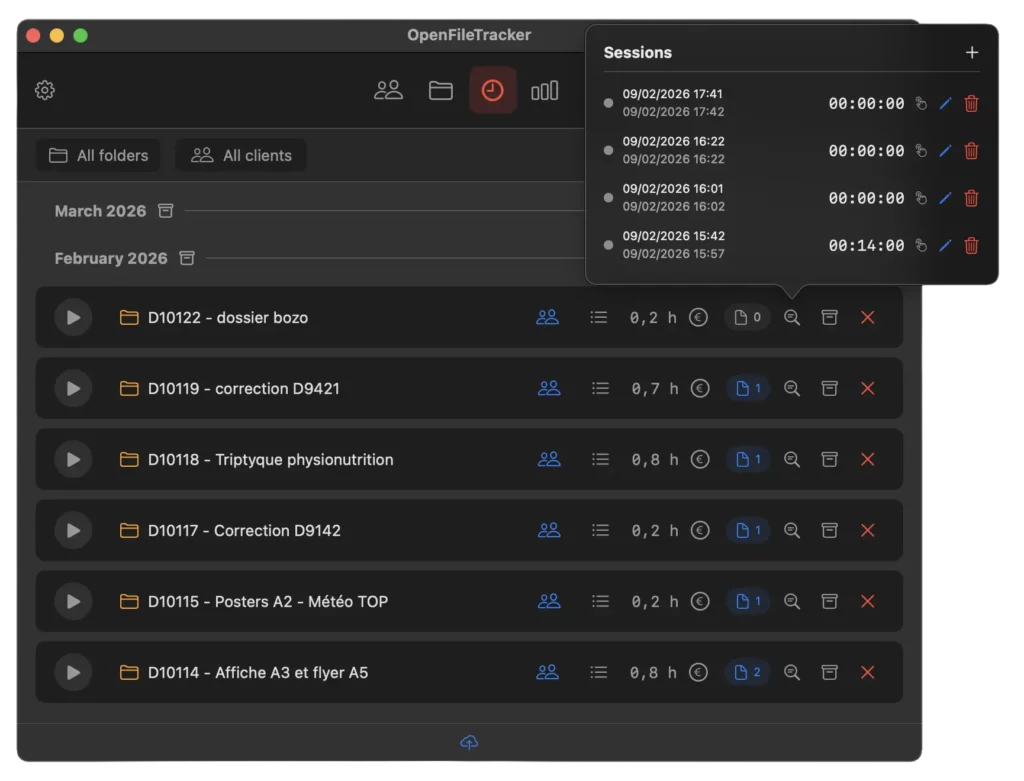
Task: Remove D10119 with red X
Action: pyautogui.click(x=867, y=389)
